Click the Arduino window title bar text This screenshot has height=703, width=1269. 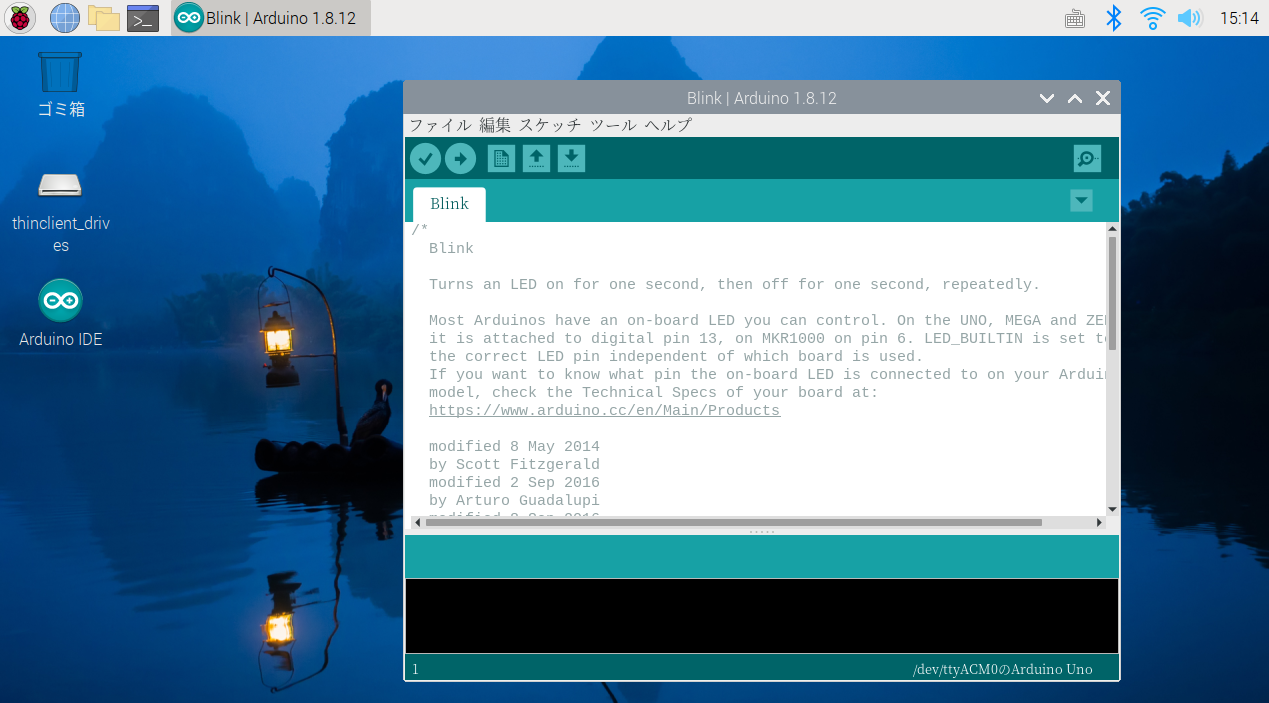click(762, 98)
